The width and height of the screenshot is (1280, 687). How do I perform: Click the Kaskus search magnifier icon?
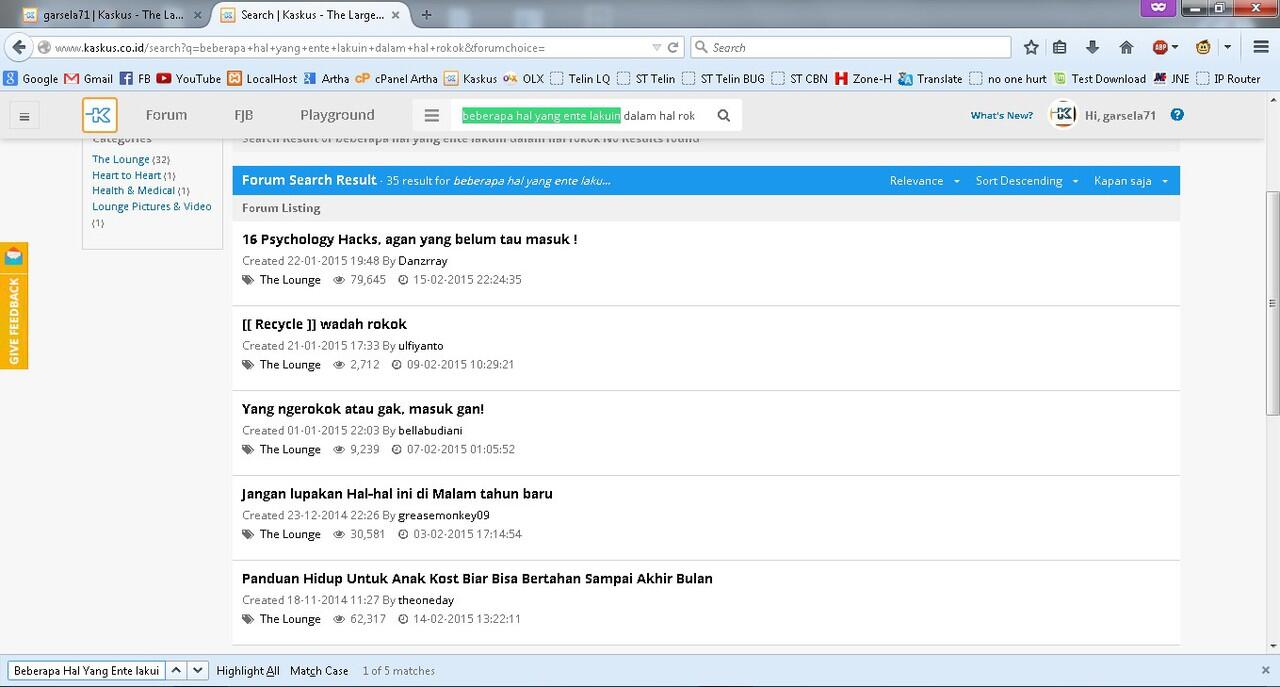pyautogui.click(x=724, y=115)
